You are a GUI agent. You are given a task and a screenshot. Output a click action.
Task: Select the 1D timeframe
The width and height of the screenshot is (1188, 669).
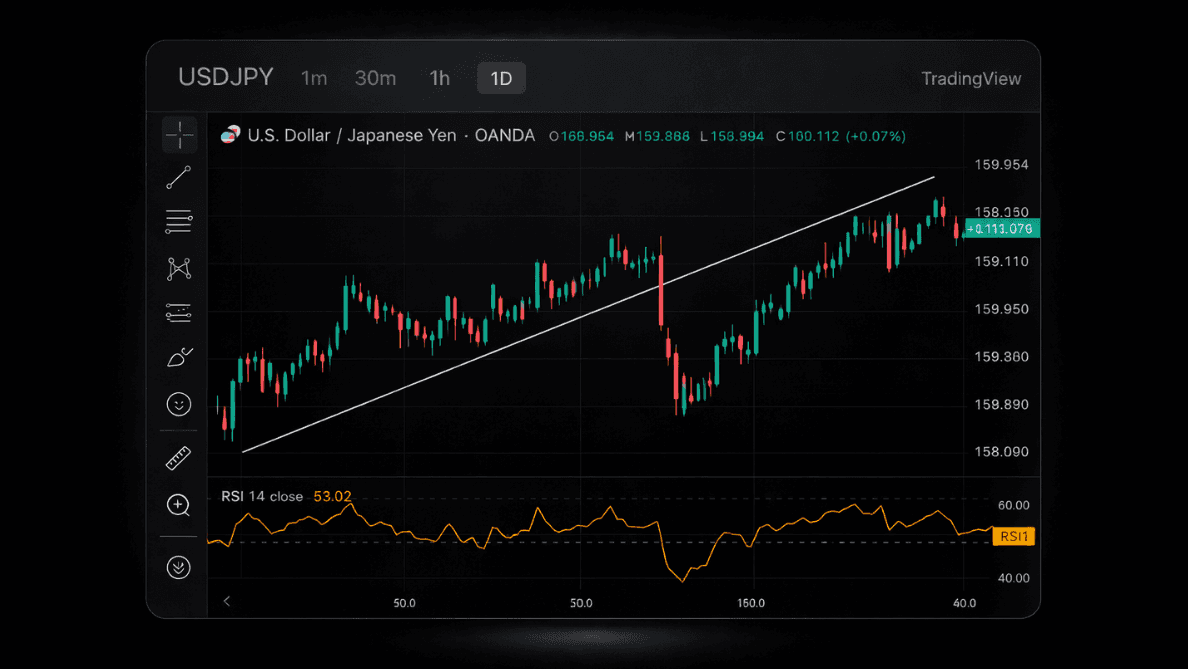coord(502,78)
